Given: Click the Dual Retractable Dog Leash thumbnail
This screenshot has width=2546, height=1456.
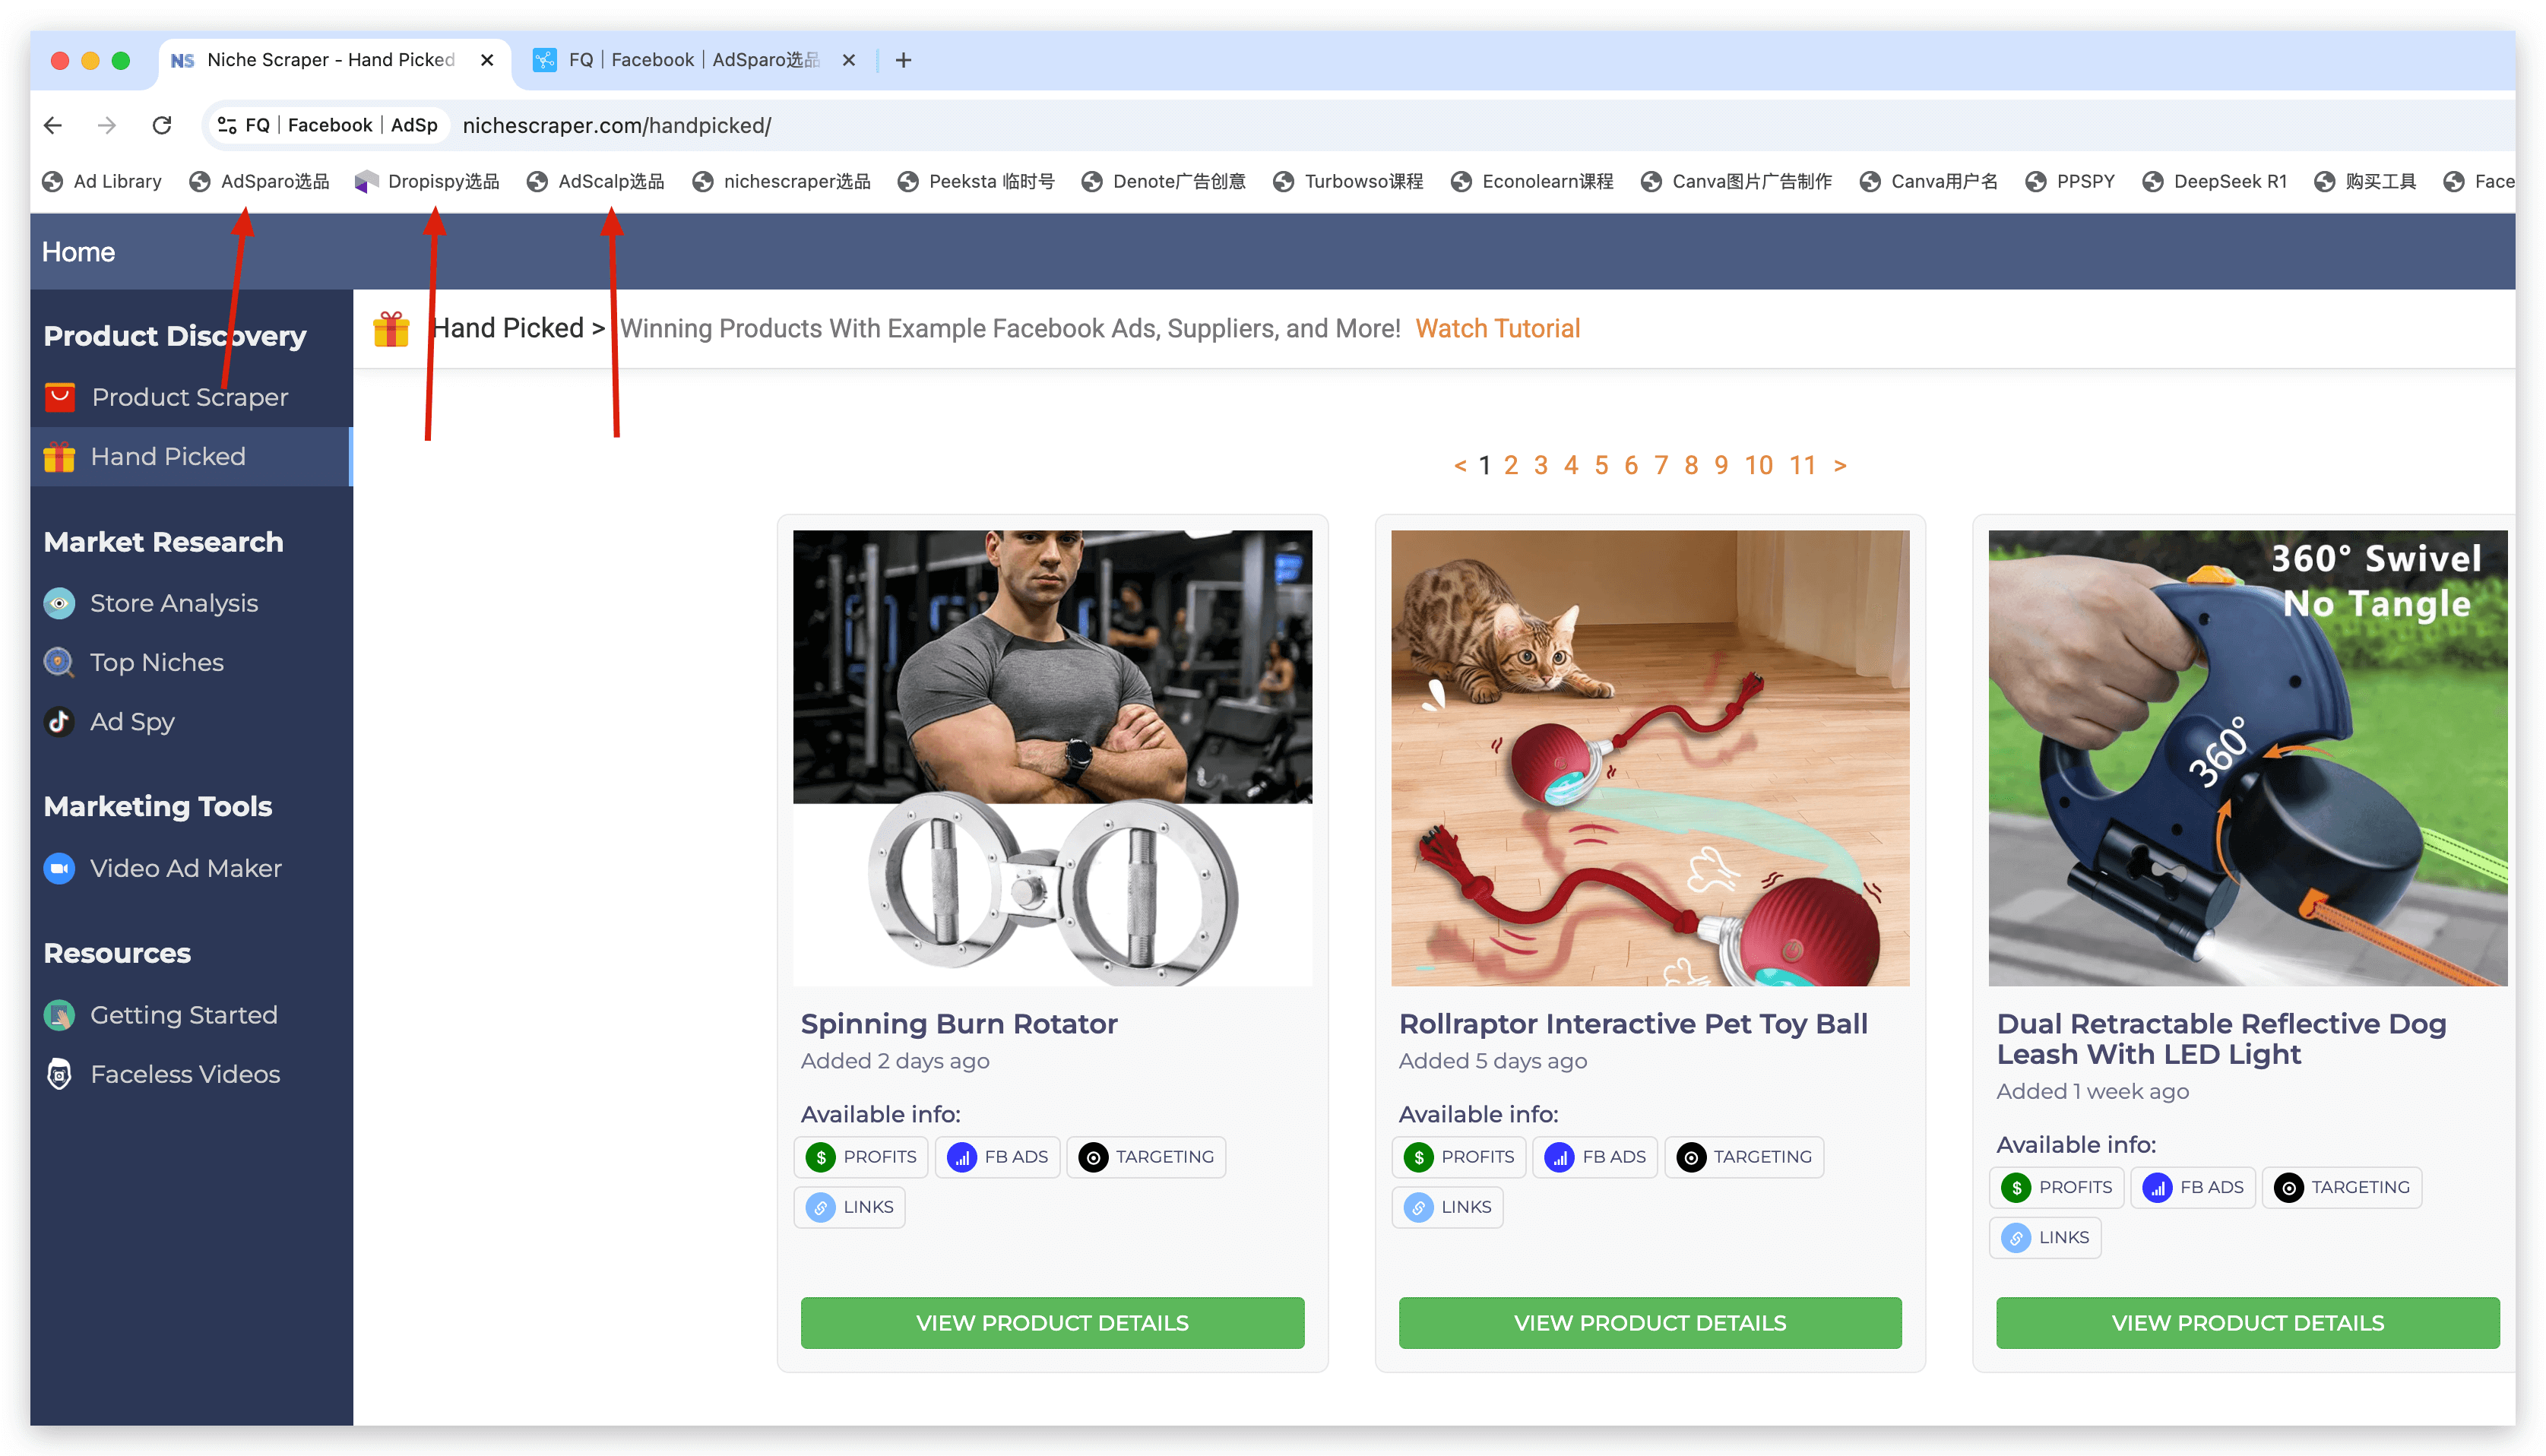Looking at the screenshot, I should pos(2247,757).
